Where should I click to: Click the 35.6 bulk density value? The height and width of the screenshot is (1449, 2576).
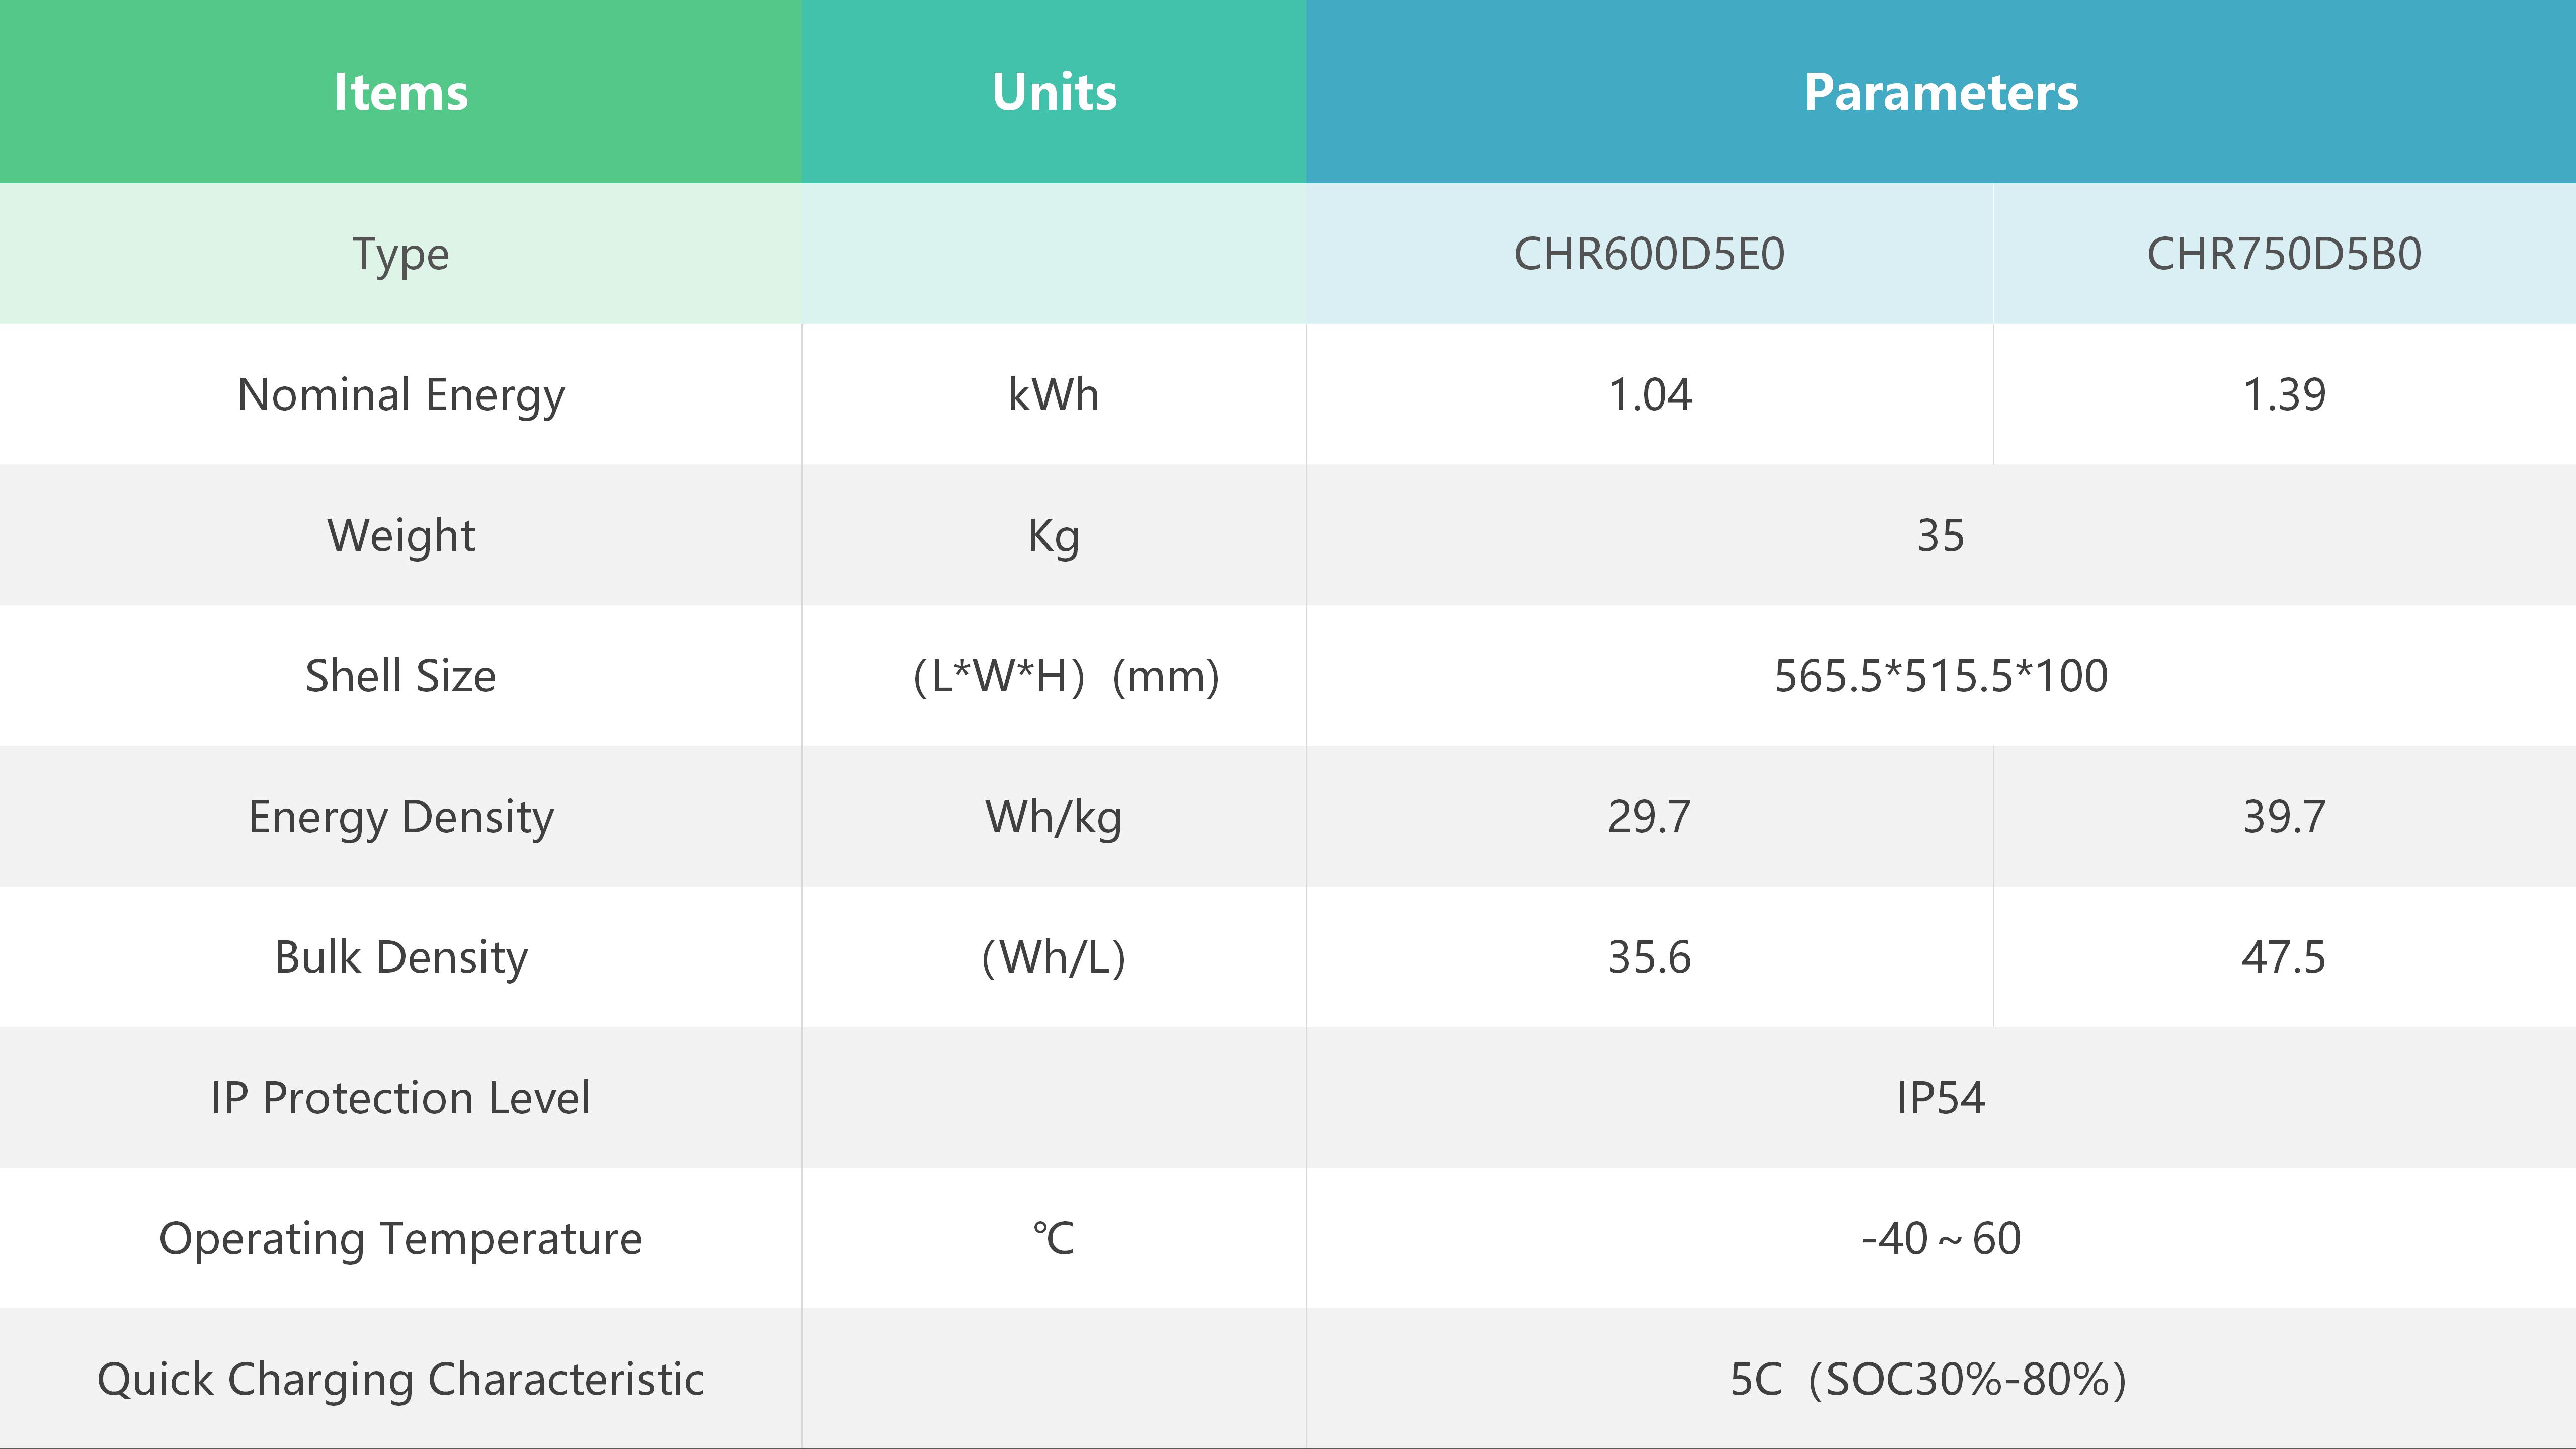(x=1649, y=958)
